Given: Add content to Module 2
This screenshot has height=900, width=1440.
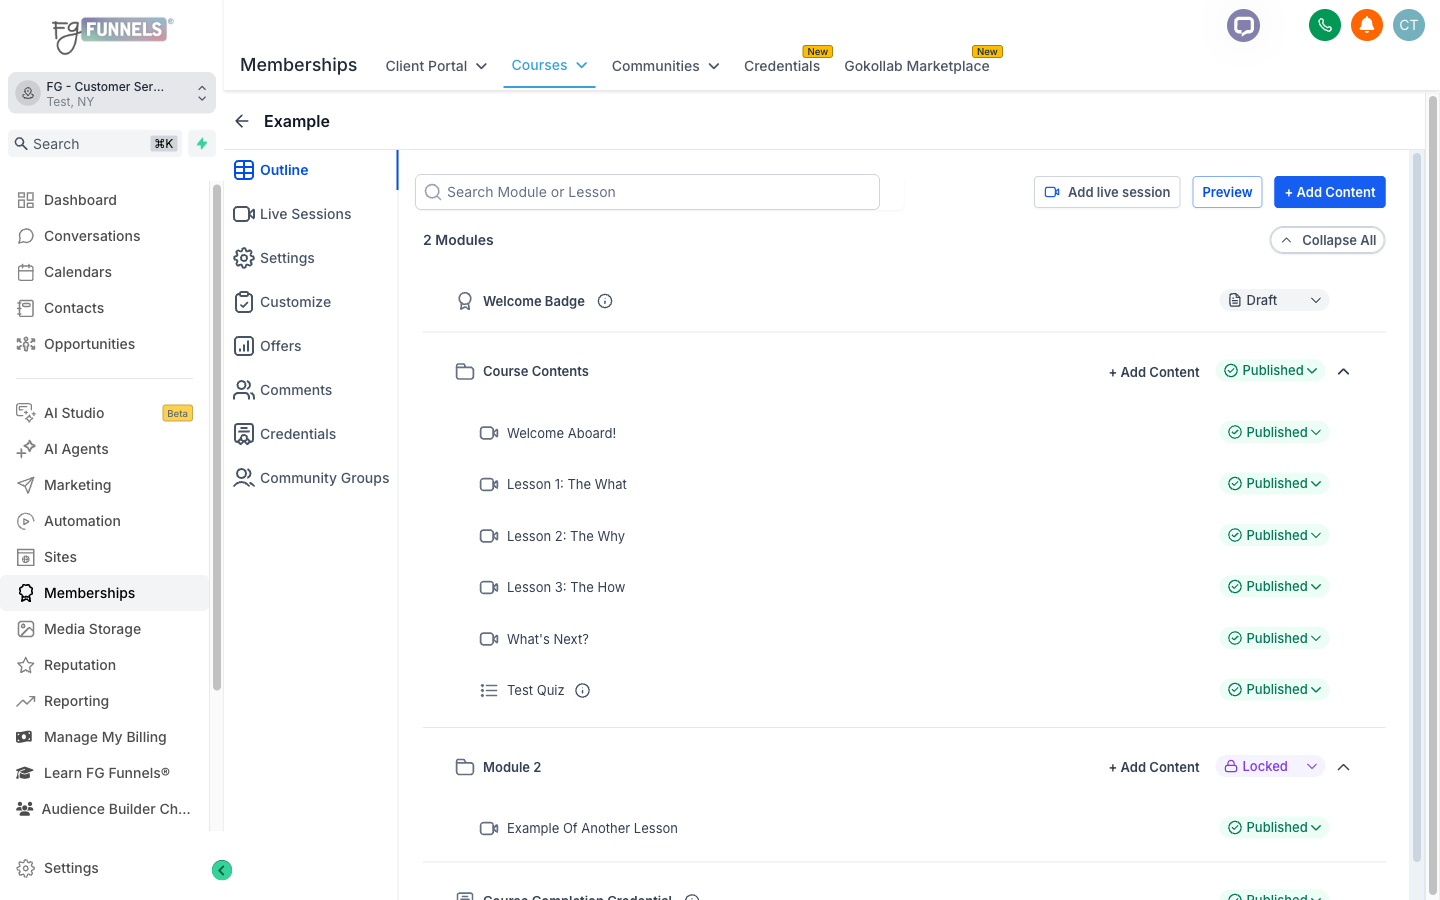Looking at the screenshot, I should (1154, 767).
